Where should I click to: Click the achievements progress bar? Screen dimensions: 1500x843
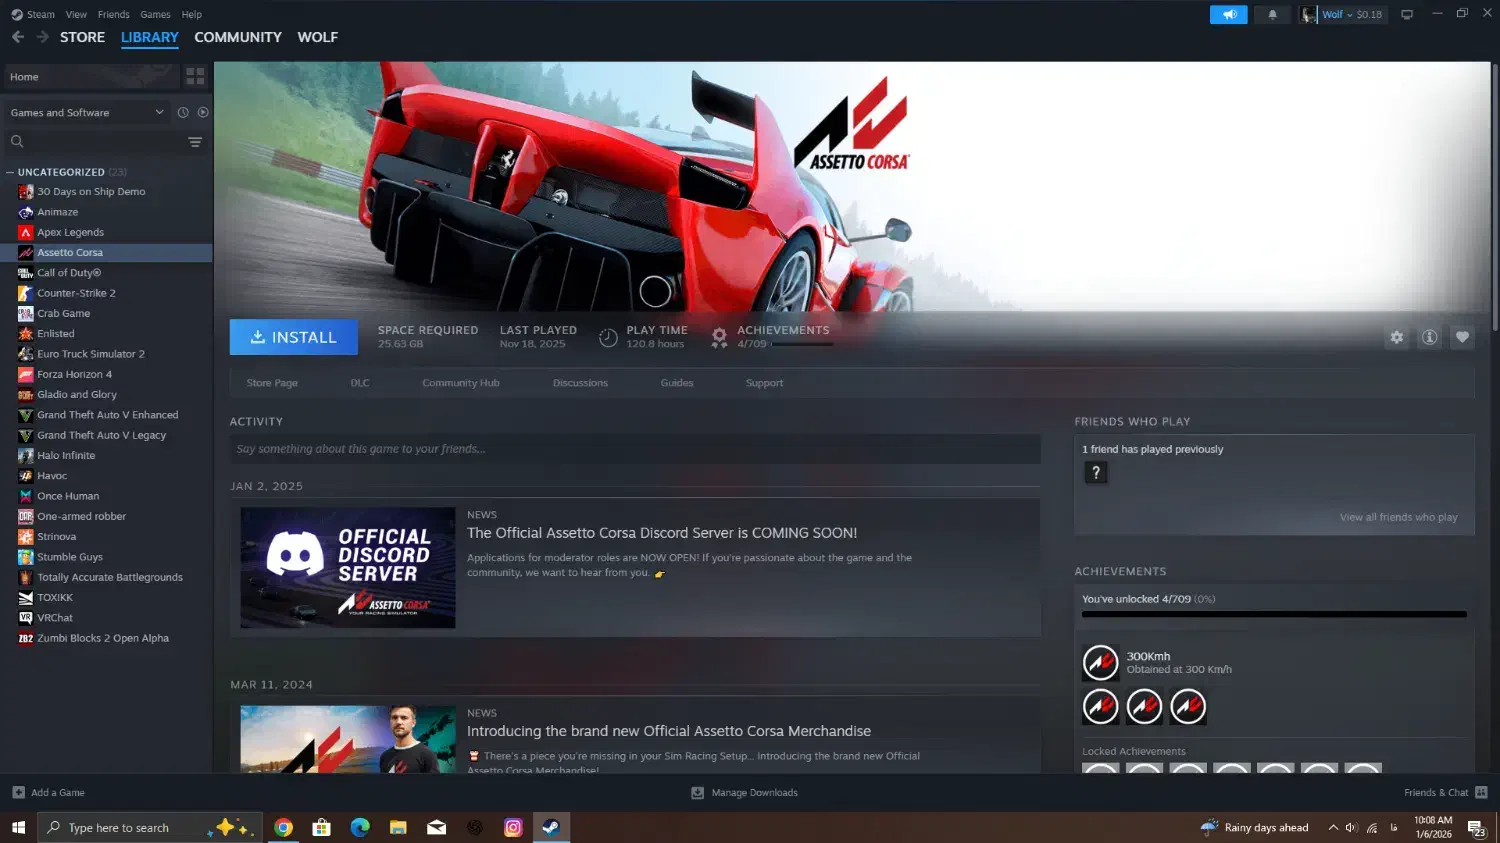coord(1273,614)
